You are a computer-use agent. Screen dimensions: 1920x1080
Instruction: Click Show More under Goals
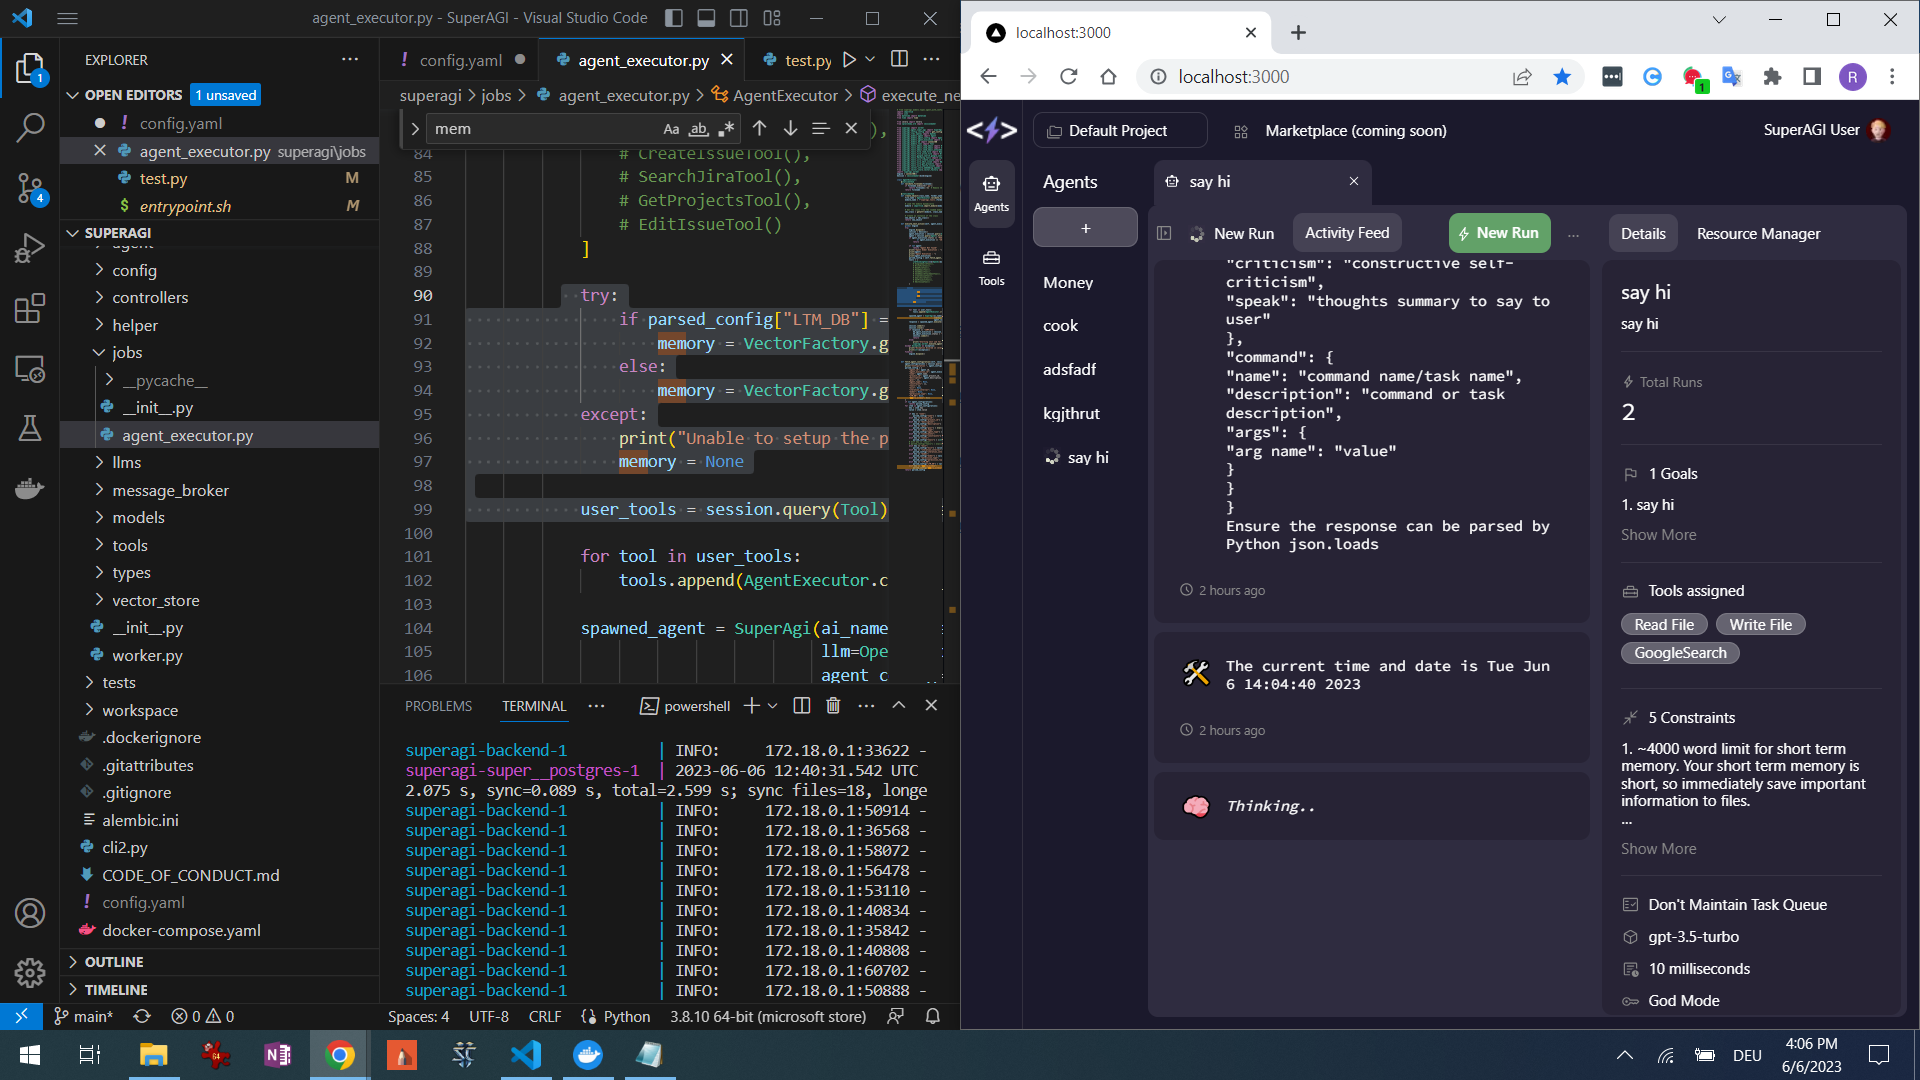(1658, 535)
